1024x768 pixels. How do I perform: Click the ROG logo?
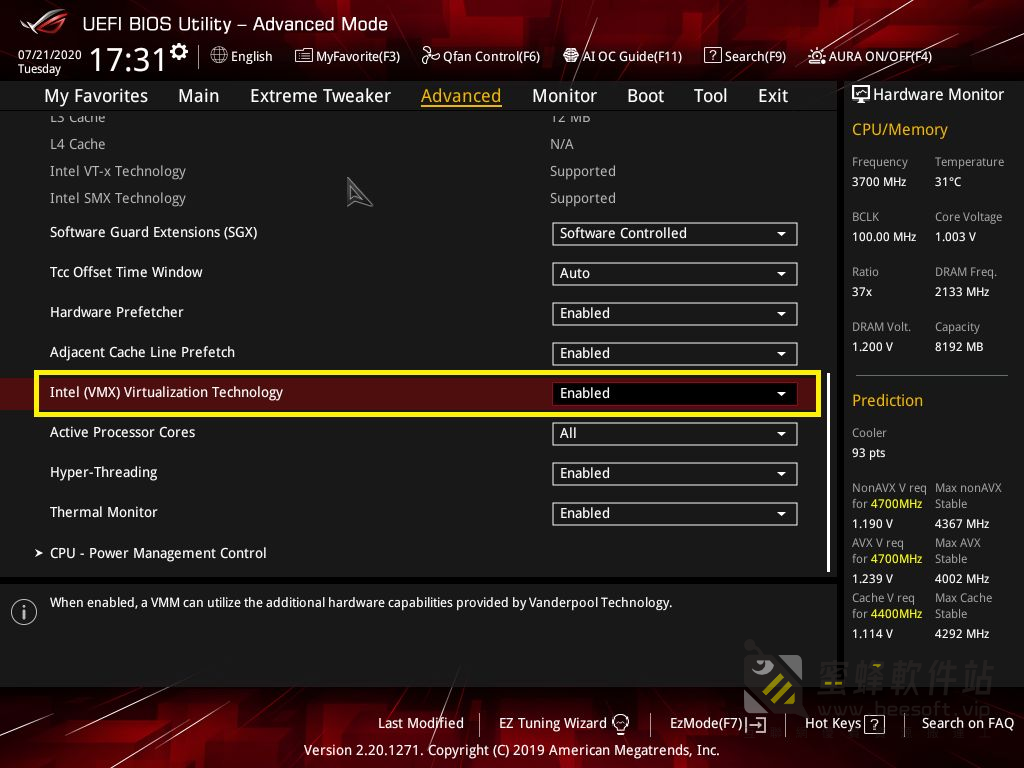[44, 23]
